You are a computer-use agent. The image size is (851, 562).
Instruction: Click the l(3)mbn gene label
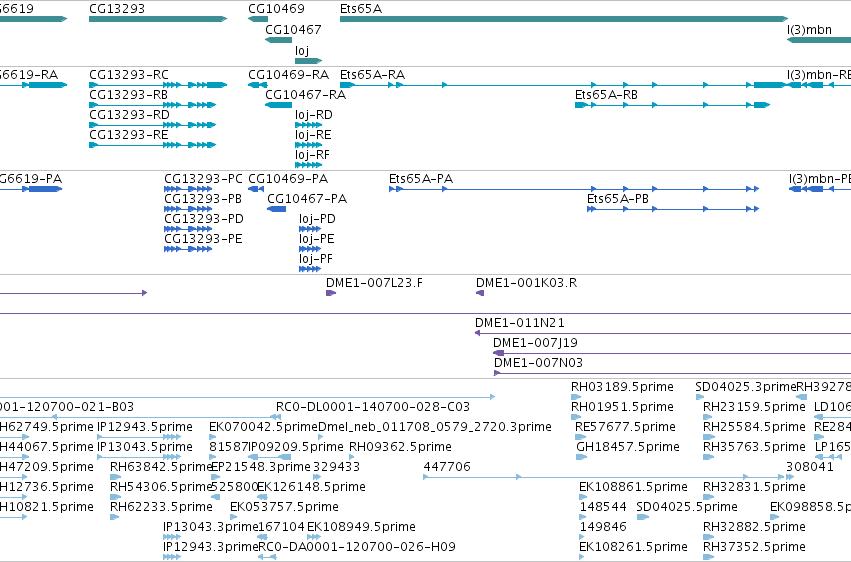809,29
